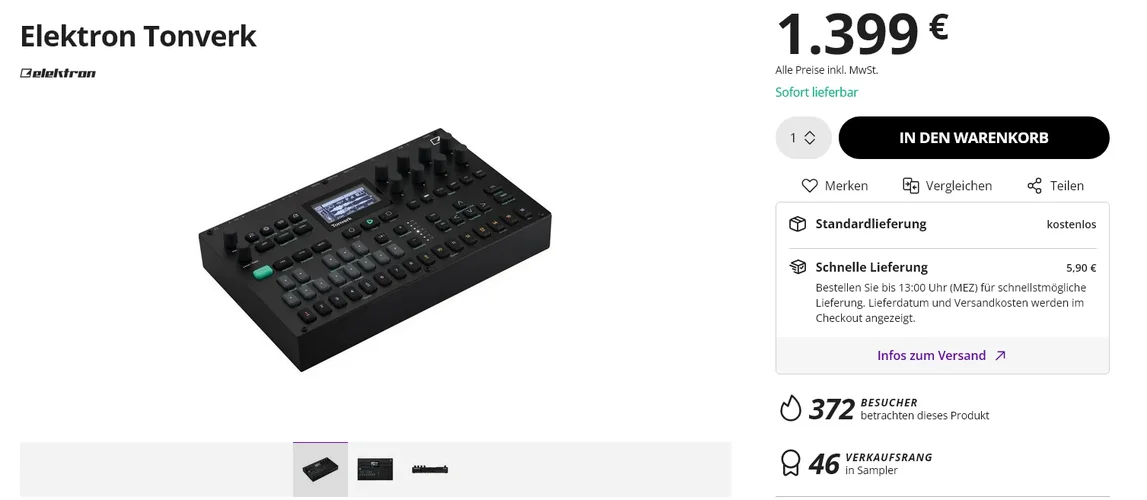
Task: Click the Elektron brand logo
Action: coord(58,73)
